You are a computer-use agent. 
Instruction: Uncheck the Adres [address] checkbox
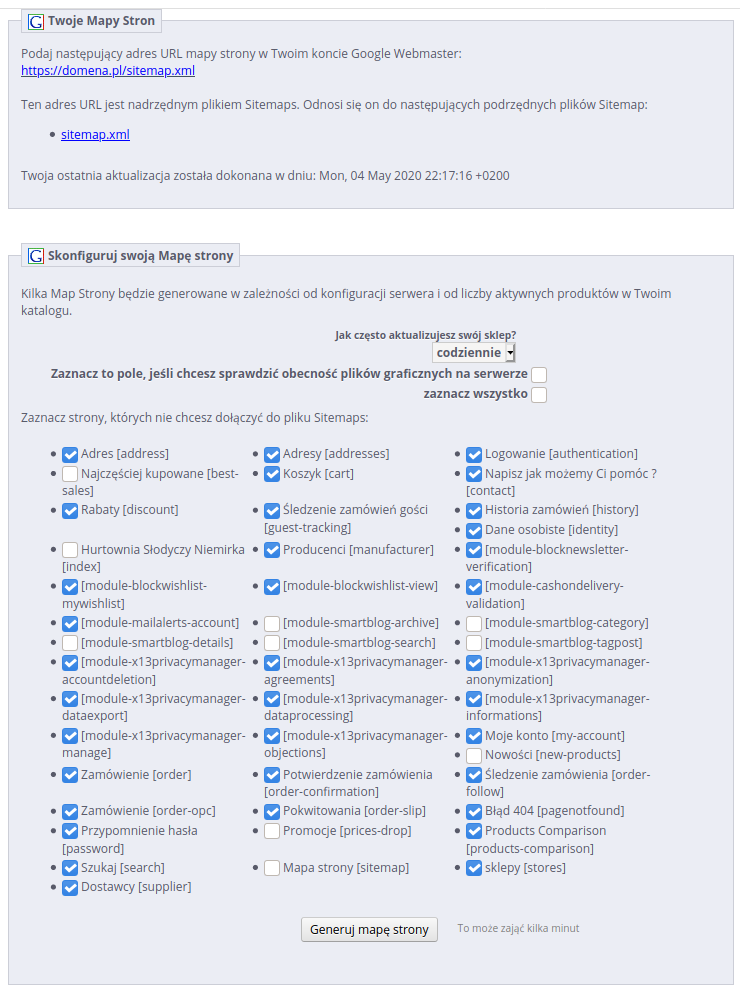coord(70,455)
